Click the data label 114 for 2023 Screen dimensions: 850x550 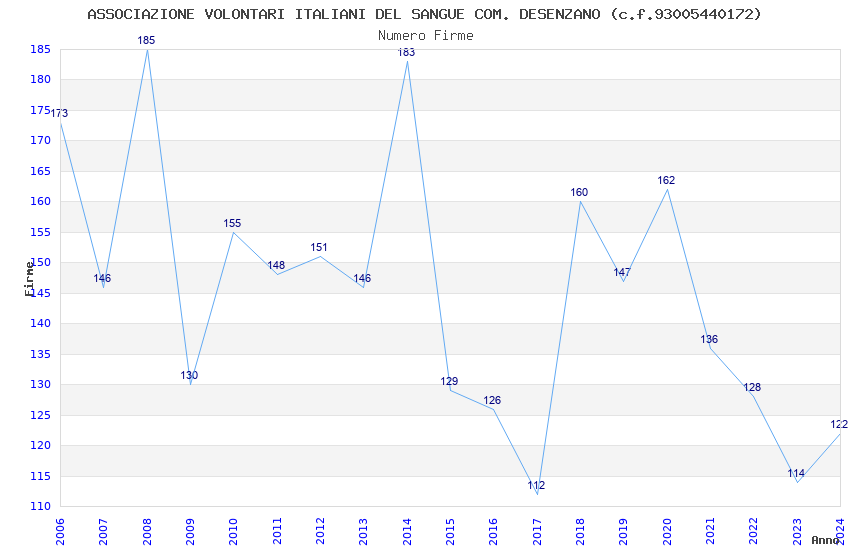click(796, 473)
